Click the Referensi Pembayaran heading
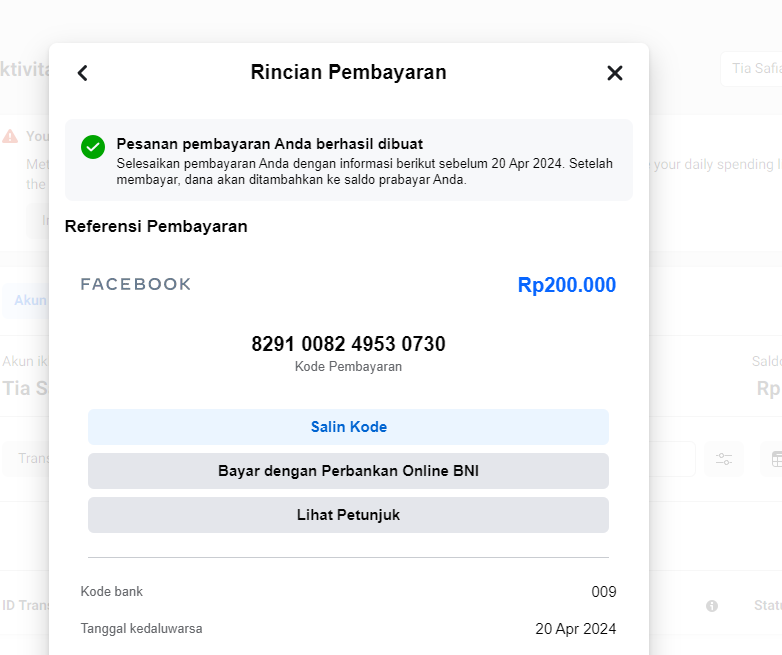Image resolution: width=782 pixels, height=655 pixels. (156, 227)
